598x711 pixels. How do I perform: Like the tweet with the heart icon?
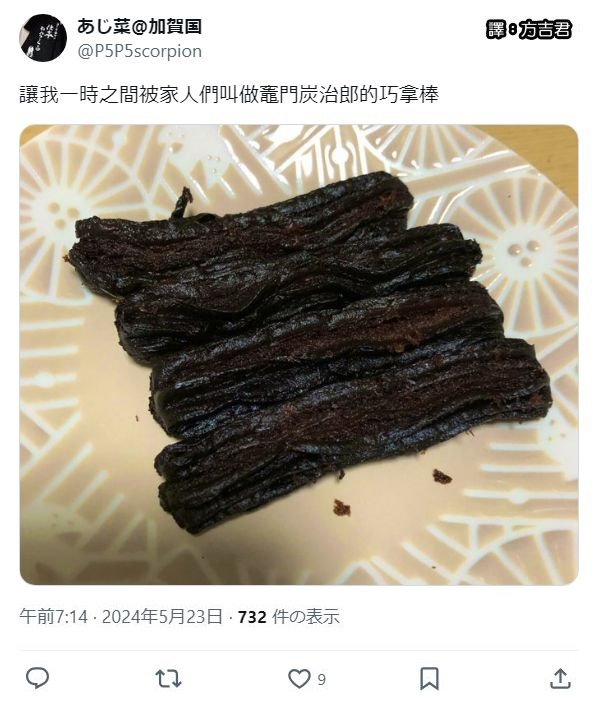pyautogui.click(x=299, y=679)
